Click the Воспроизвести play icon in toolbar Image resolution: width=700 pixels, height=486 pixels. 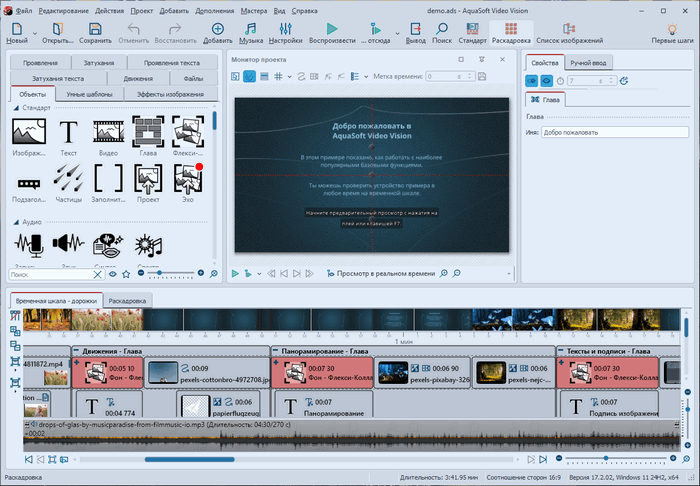[x=333, y=31]
